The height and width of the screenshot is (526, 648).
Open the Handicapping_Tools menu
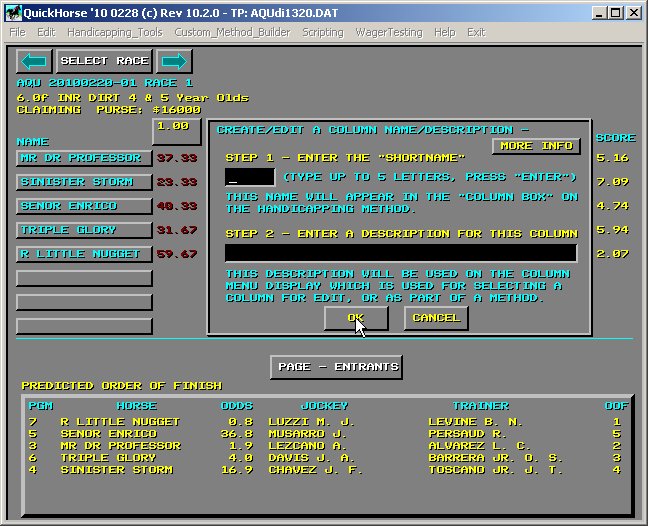pos(115,32)
